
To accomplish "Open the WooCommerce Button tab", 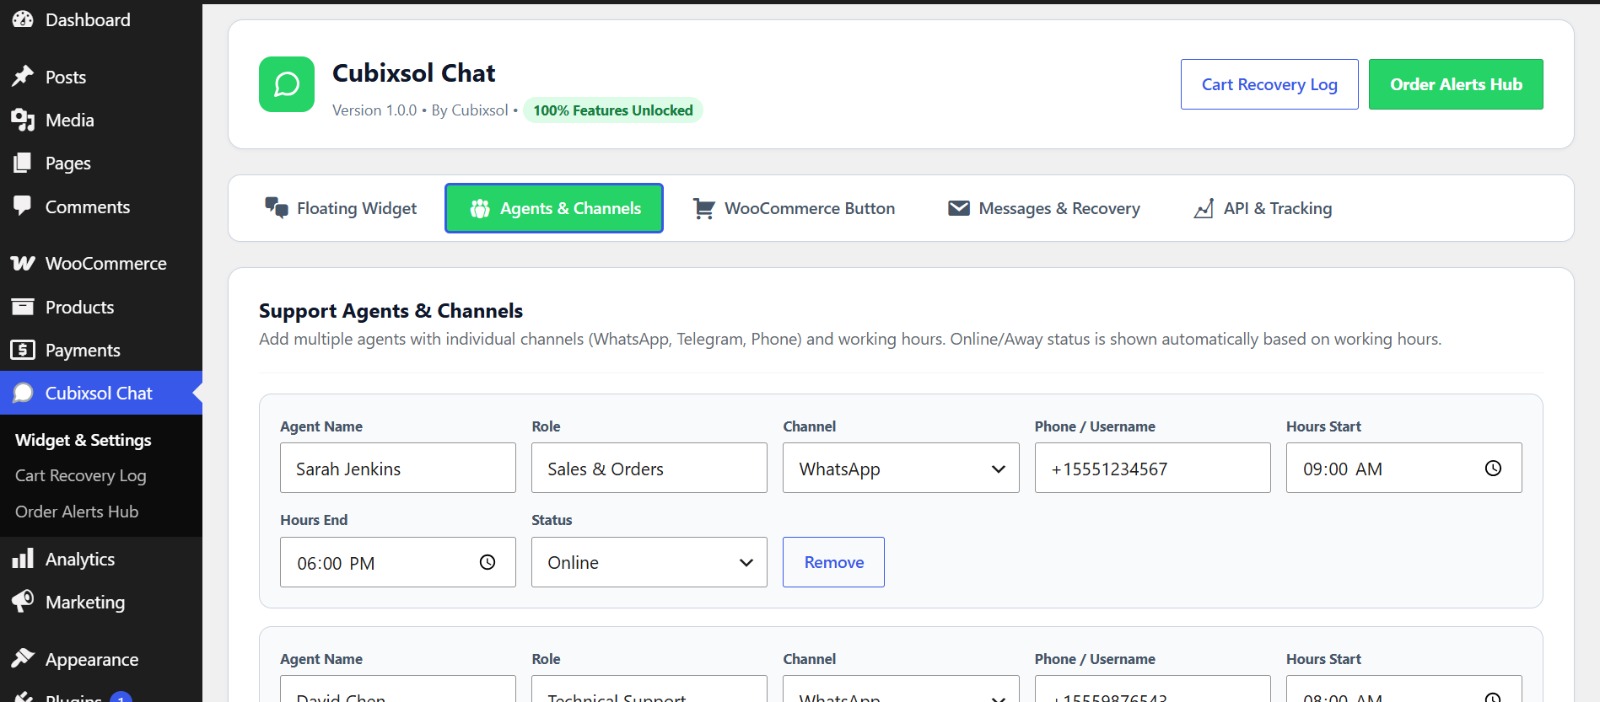I will coord(794,208).
